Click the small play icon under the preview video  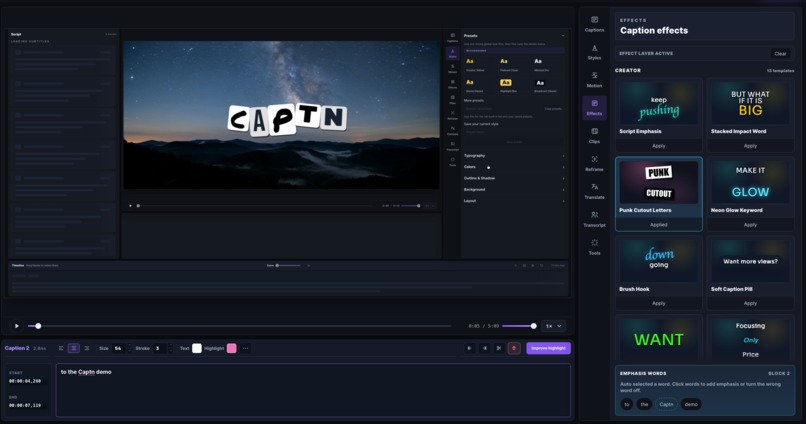(x=130, y=206)
